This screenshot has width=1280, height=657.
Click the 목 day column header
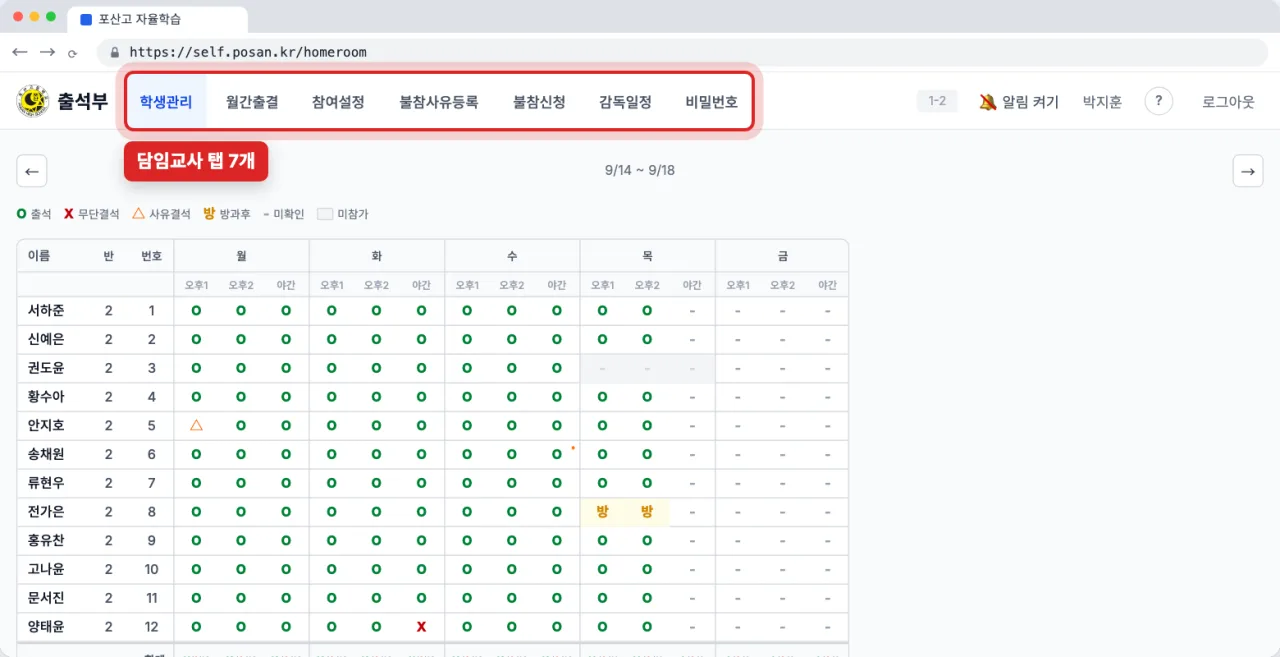pos(647,256)
